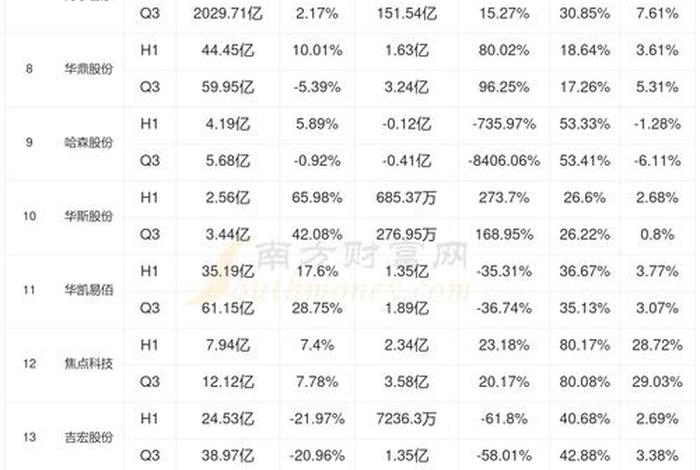Select the 焦点科技 company cell
The width and height of the screenshot is (700, 470).
click(93, 363)
